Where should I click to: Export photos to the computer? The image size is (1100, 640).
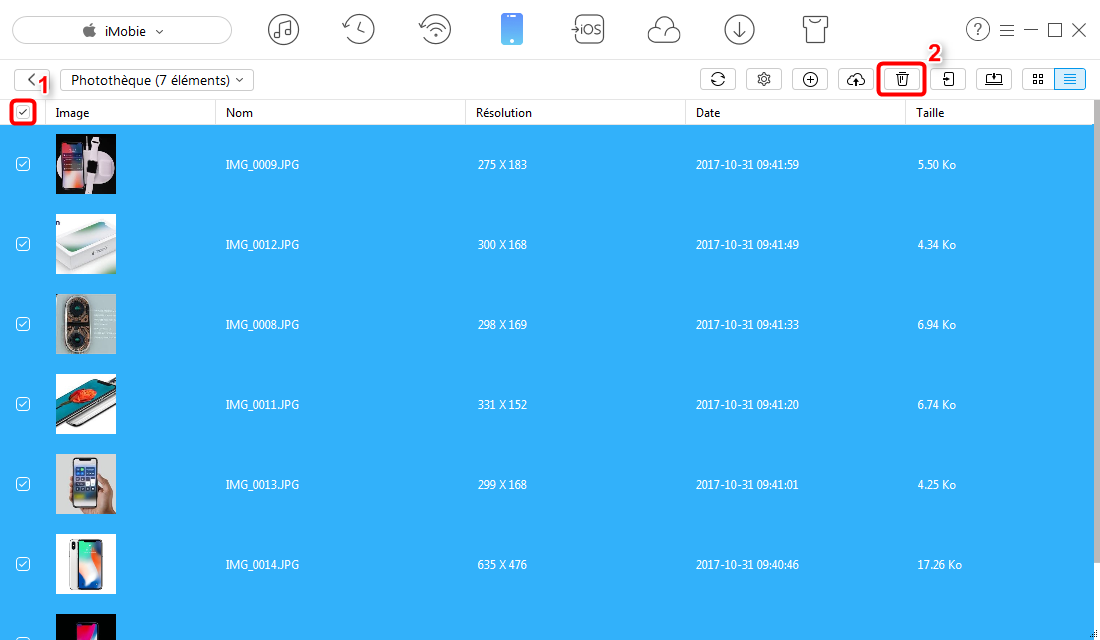pos(994,79)
